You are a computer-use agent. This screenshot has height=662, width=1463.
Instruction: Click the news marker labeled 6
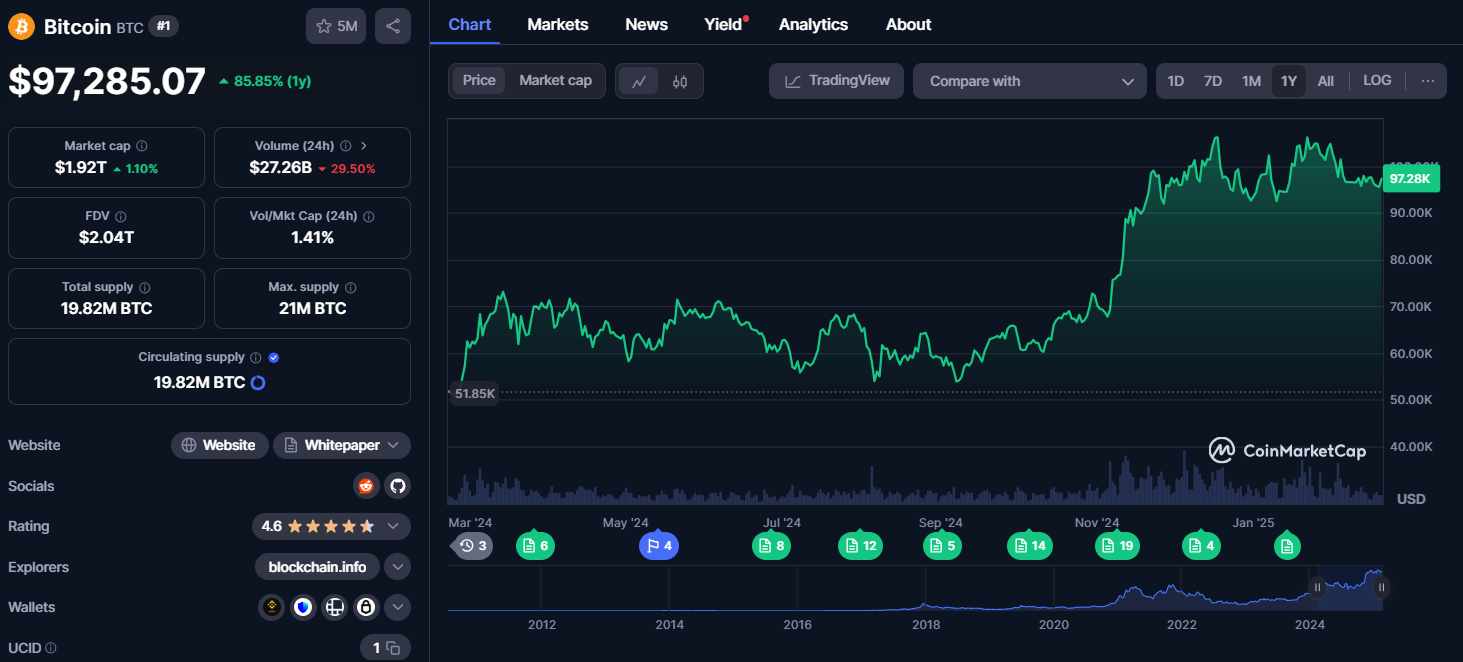(x=535, y=546)
